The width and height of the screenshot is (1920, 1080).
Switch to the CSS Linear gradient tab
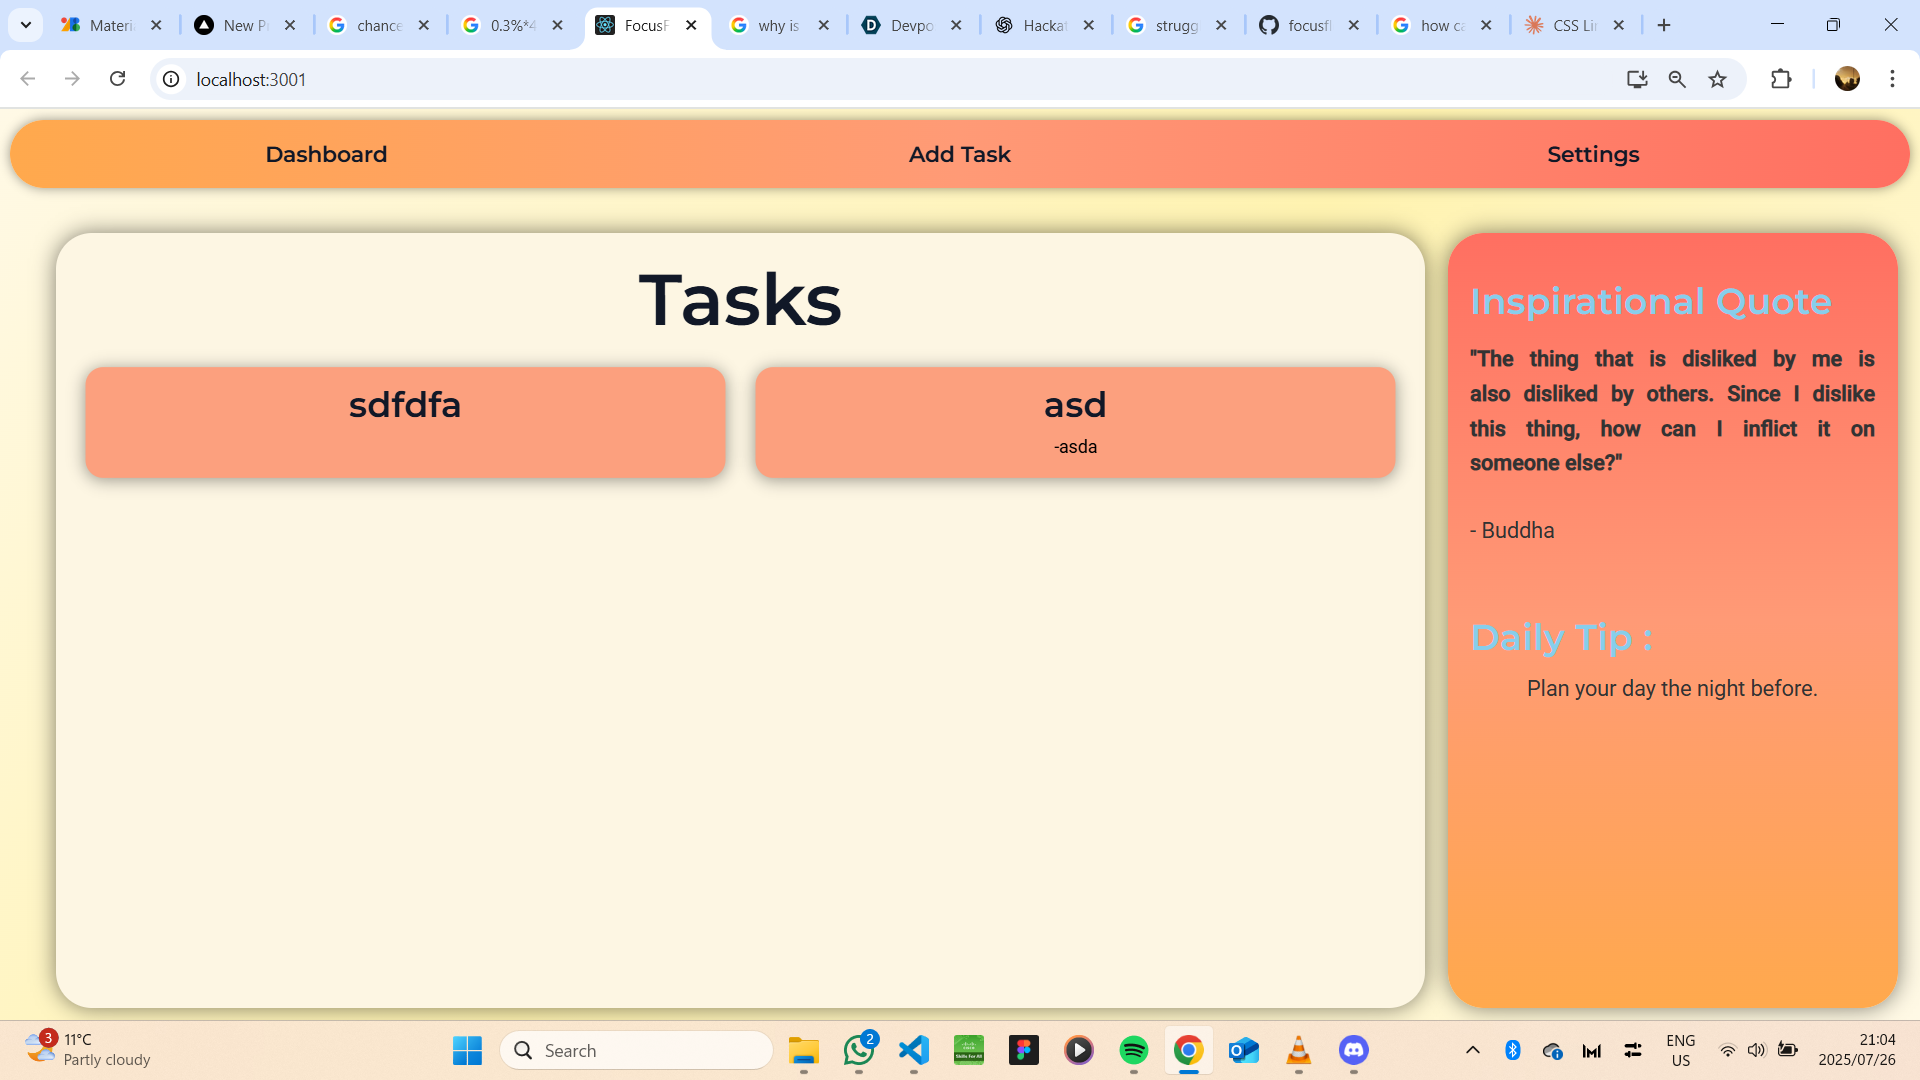pyautogui.click(x=1573, y=25)
